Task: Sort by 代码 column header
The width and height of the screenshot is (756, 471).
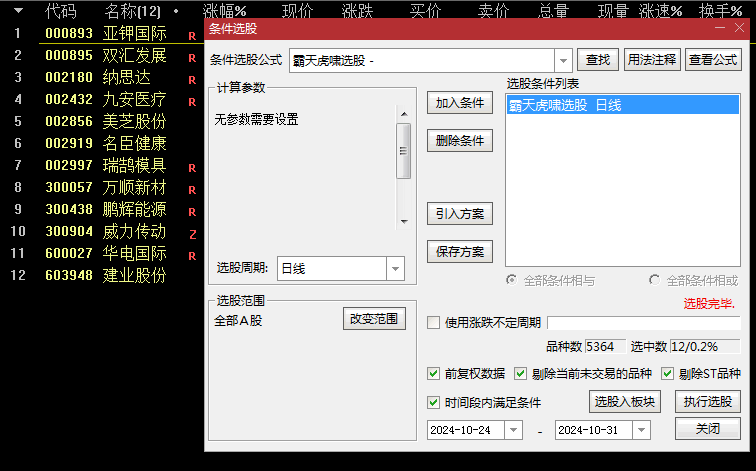Action: click(61, 11)
